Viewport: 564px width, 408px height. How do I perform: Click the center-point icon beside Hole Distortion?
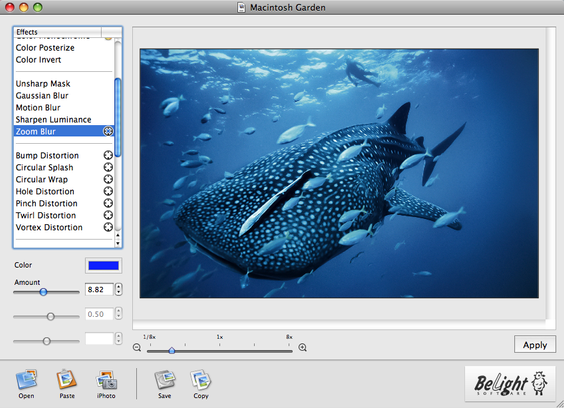coord(108,191)
